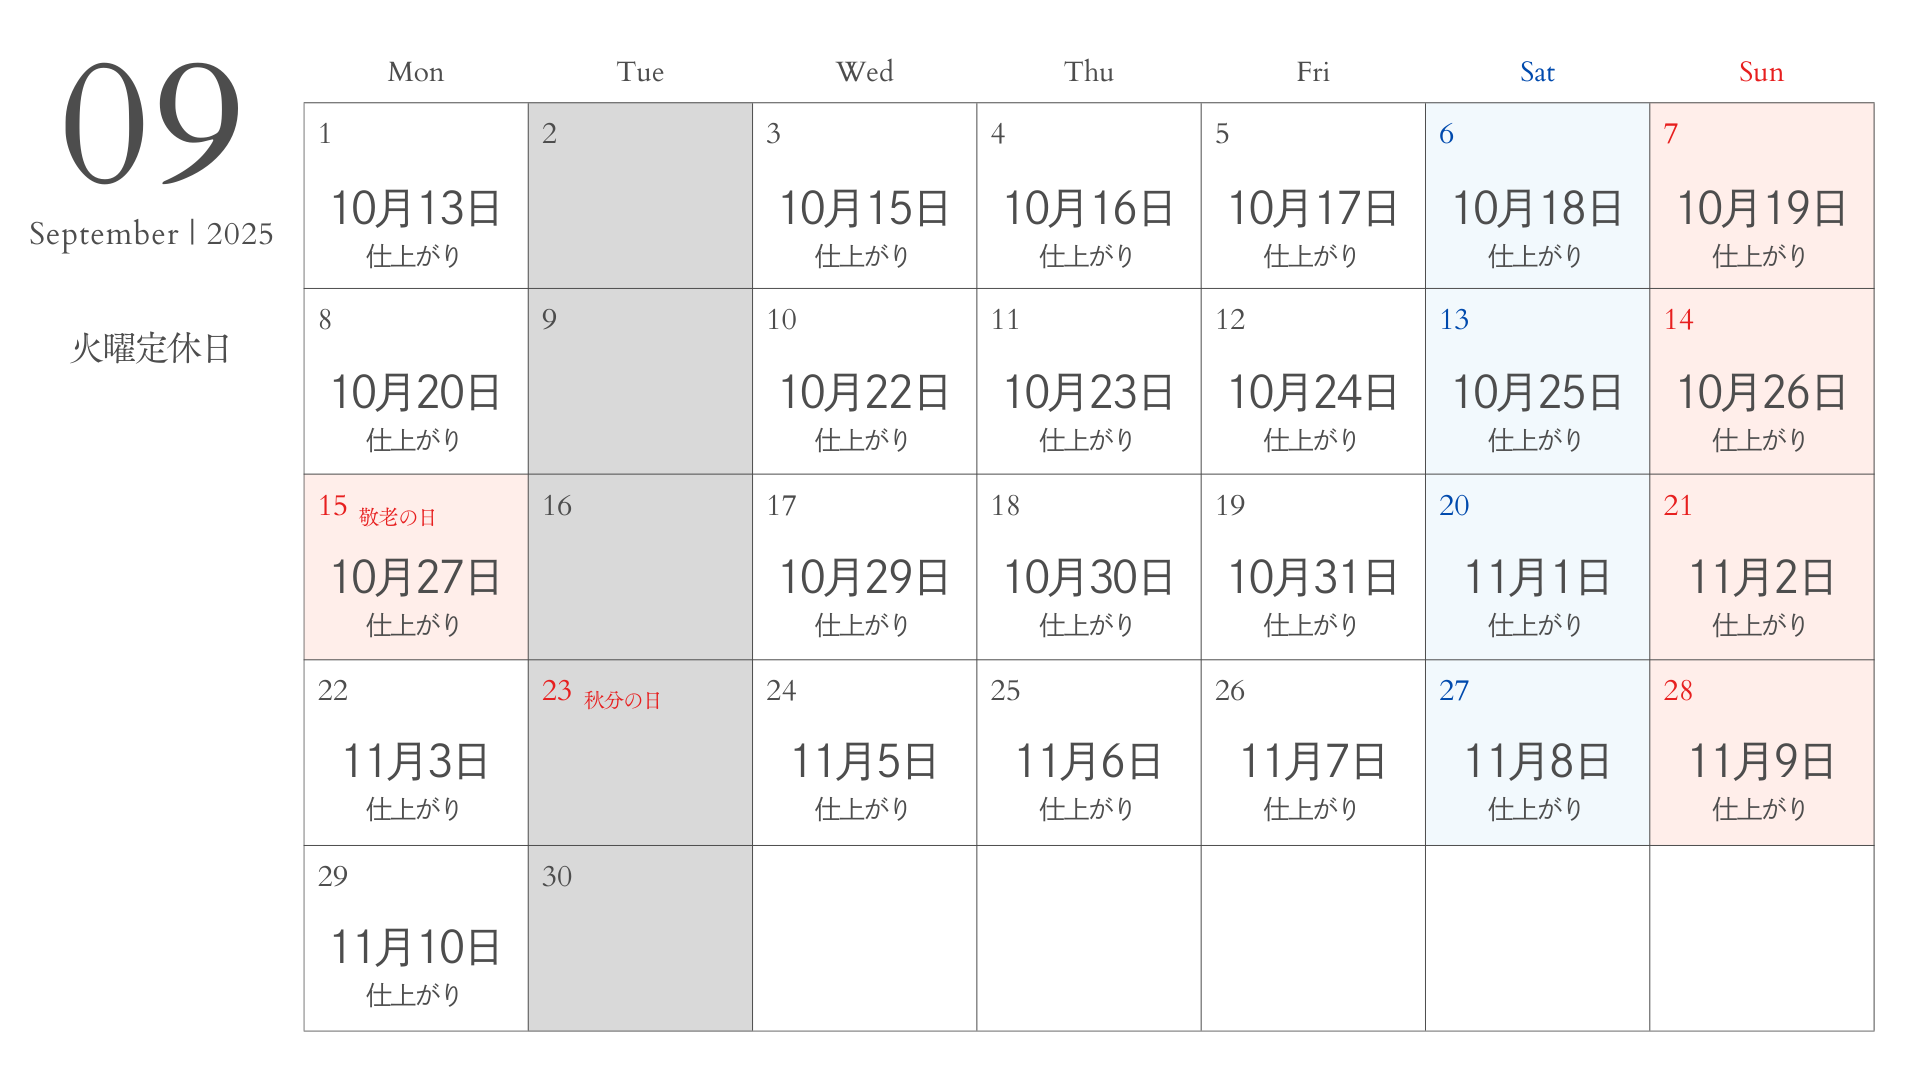Open the September 7 Sunday cell
The height and width of the screenshot is (1080, 1920).
pyautogui.click(x=1761, y=196)
